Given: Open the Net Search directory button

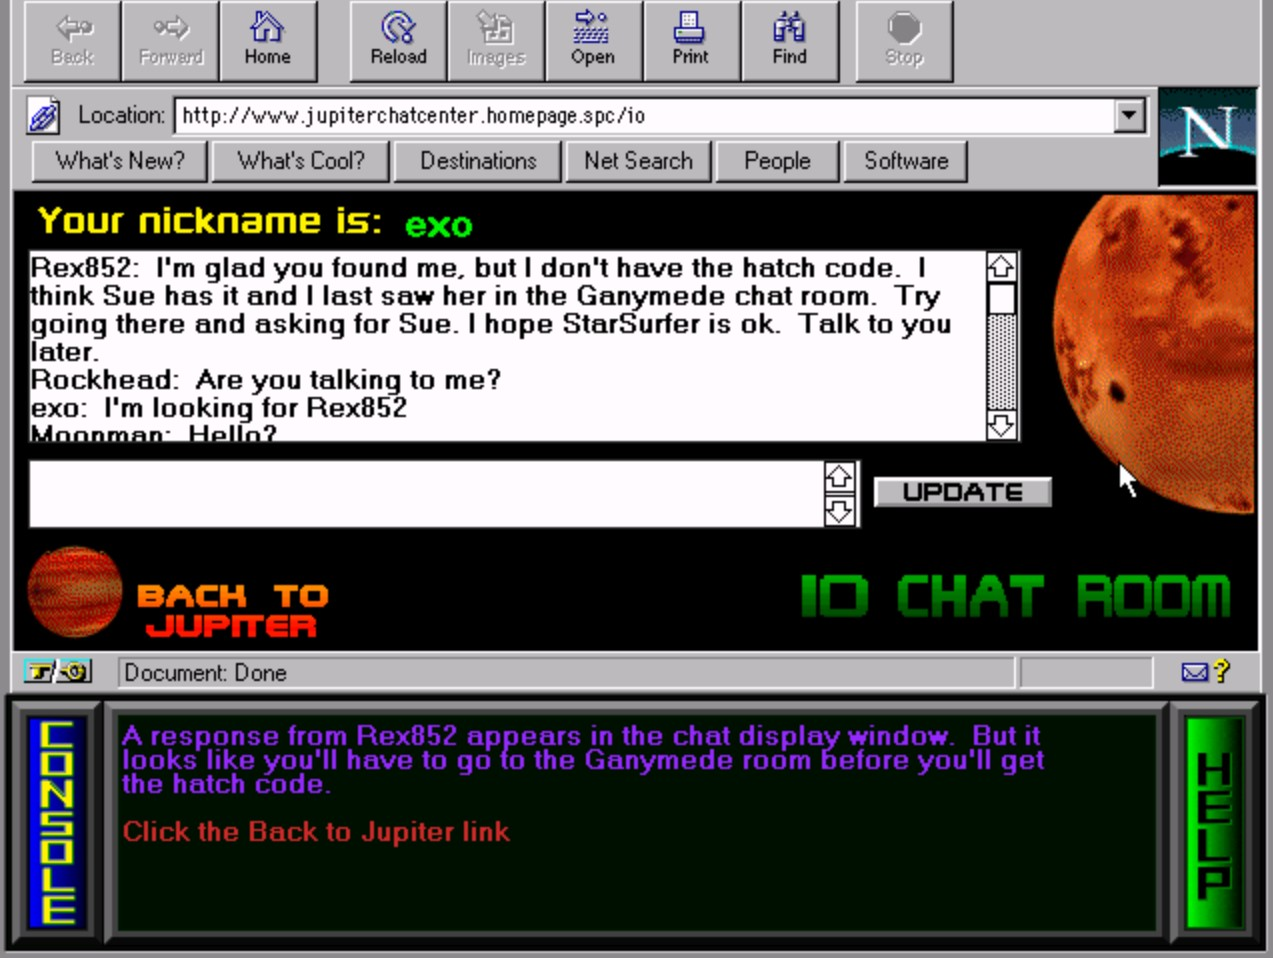Looking at the screenshot, I should [x=638, y=161].
